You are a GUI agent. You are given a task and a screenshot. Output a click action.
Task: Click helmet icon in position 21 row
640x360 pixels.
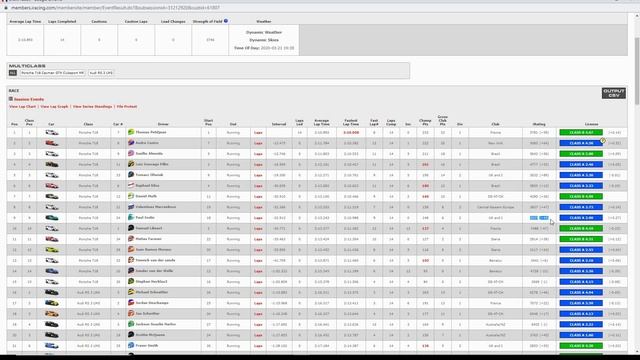(131, 345)
